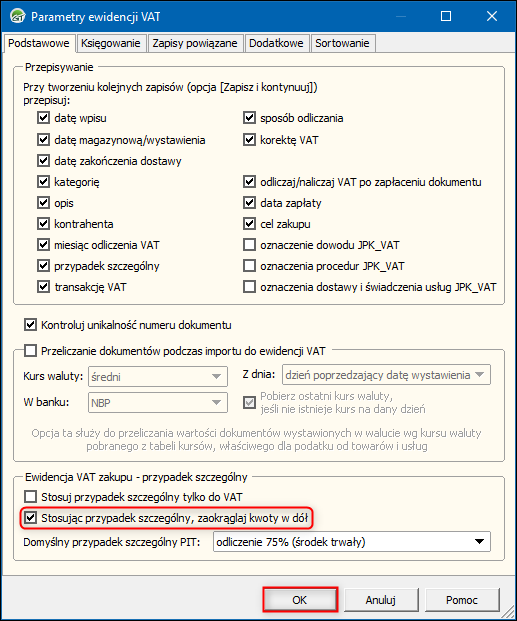
Task: Maximize the Parametry ewidencji VAT window
Action: (446, 16)
